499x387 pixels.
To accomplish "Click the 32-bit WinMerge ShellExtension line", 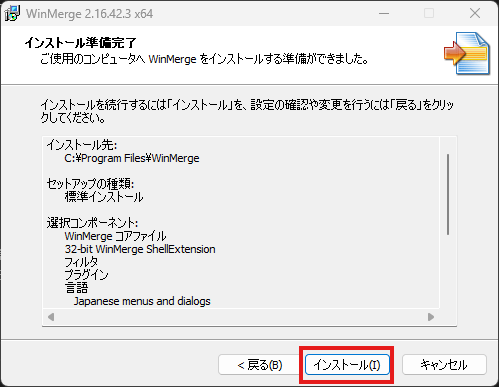I will [x=140, y=249].
